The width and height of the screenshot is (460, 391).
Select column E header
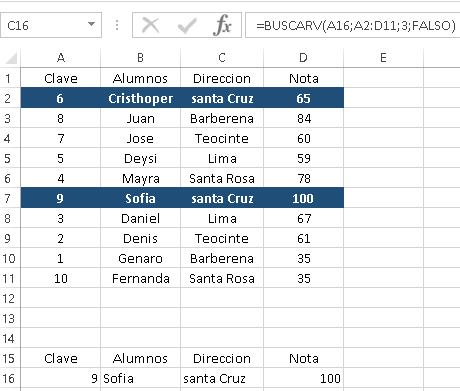(x=383, y=58)
